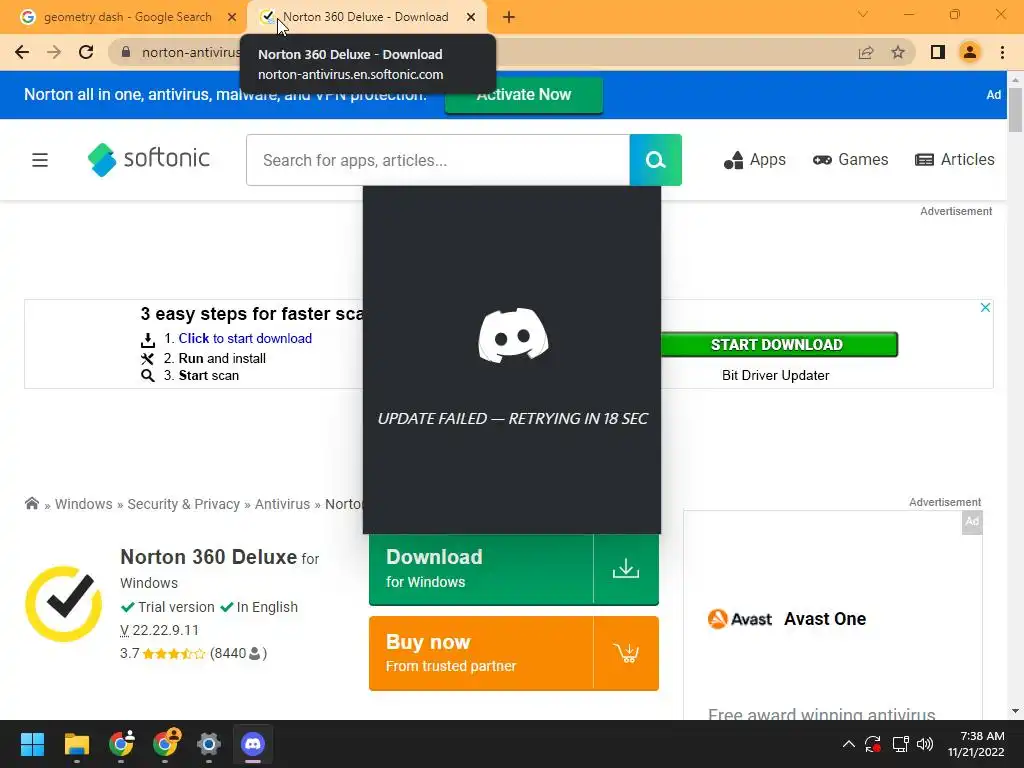Click the Chrome taskbar icon with avatar badge
The image size is (1024, 768).
click(165, 743)
